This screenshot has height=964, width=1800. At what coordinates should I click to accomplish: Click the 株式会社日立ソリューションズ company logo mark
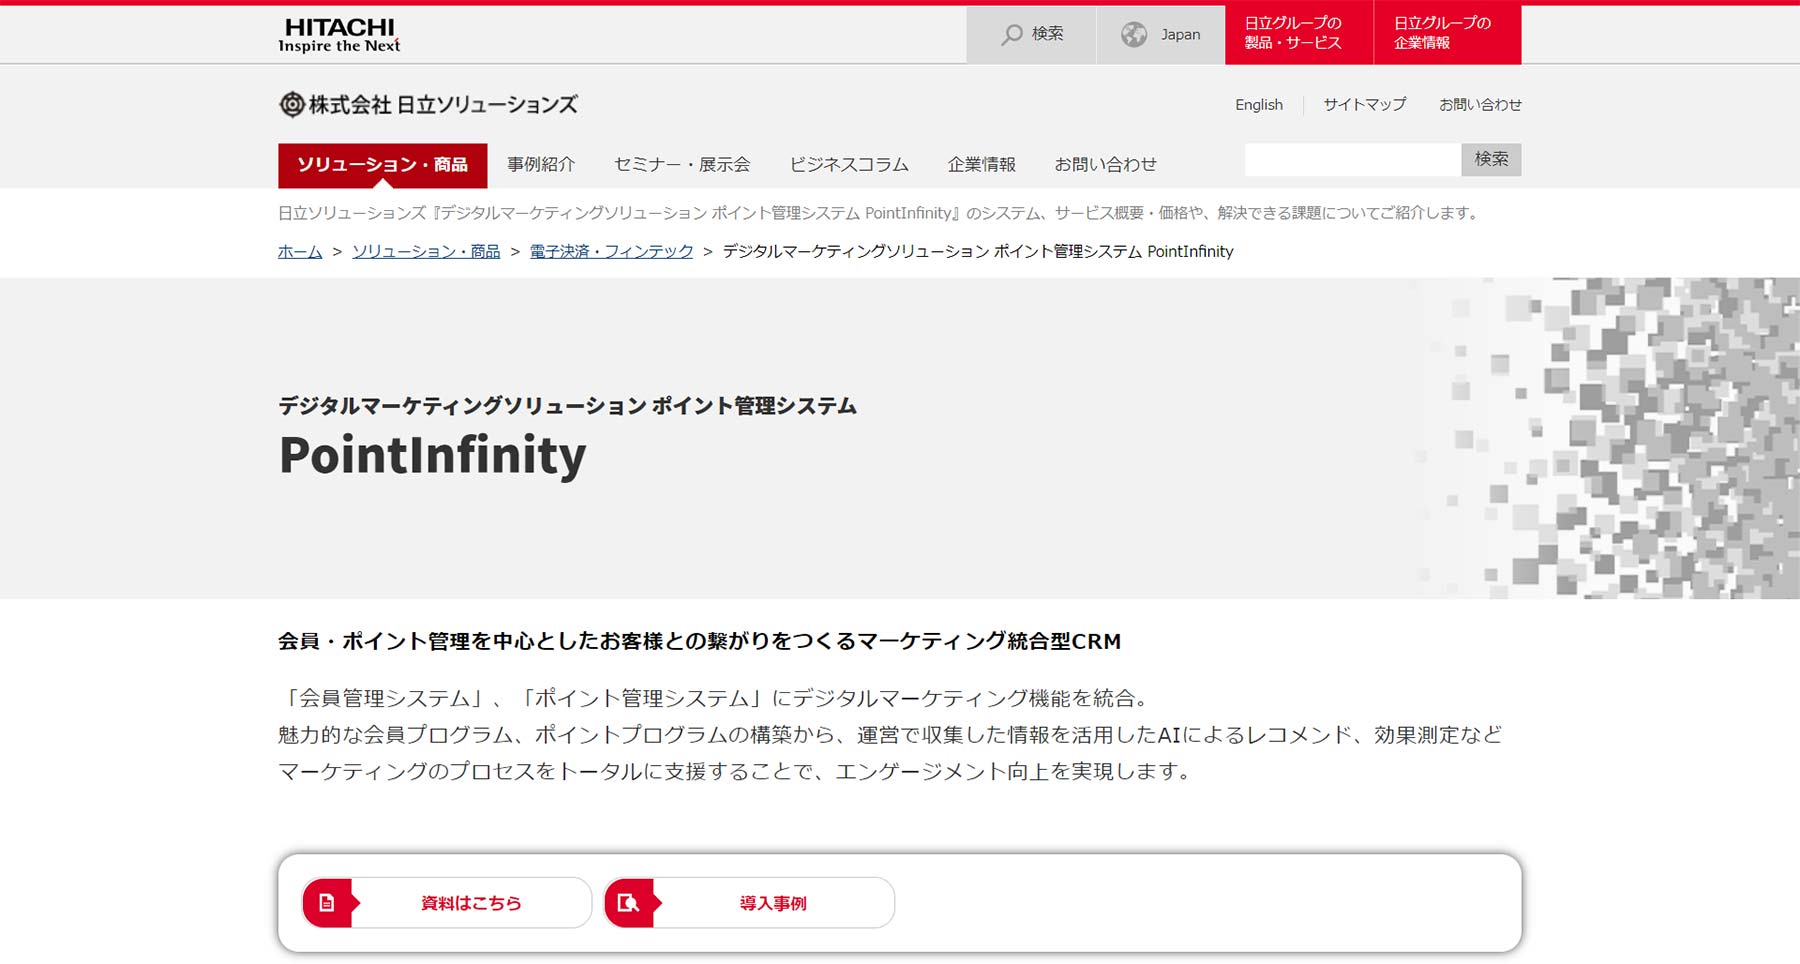(290, 103)
